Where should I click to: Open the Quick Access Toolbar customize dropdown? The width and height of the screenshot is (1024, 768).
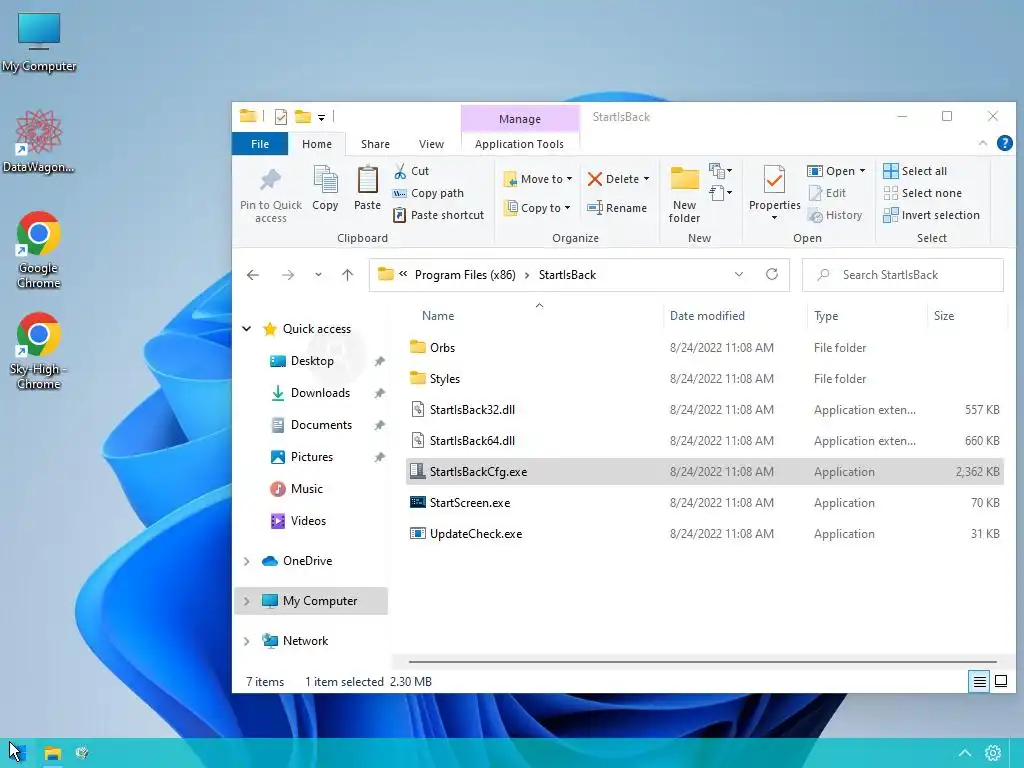321,118
